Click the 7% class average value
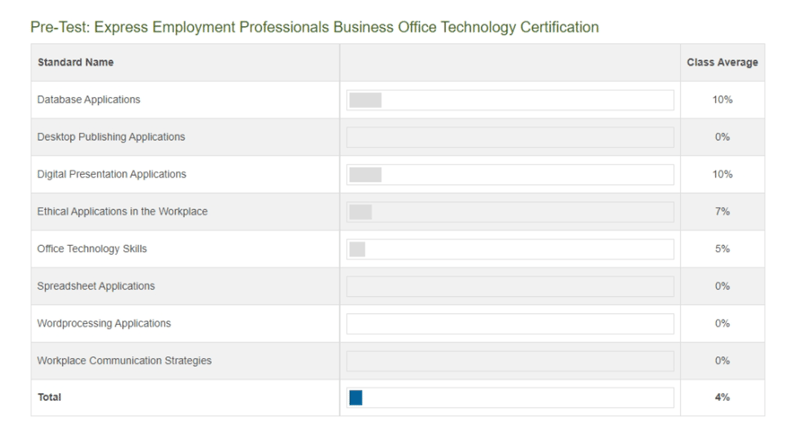This screenshot has height=443, width=800. [x=722, y=211]
